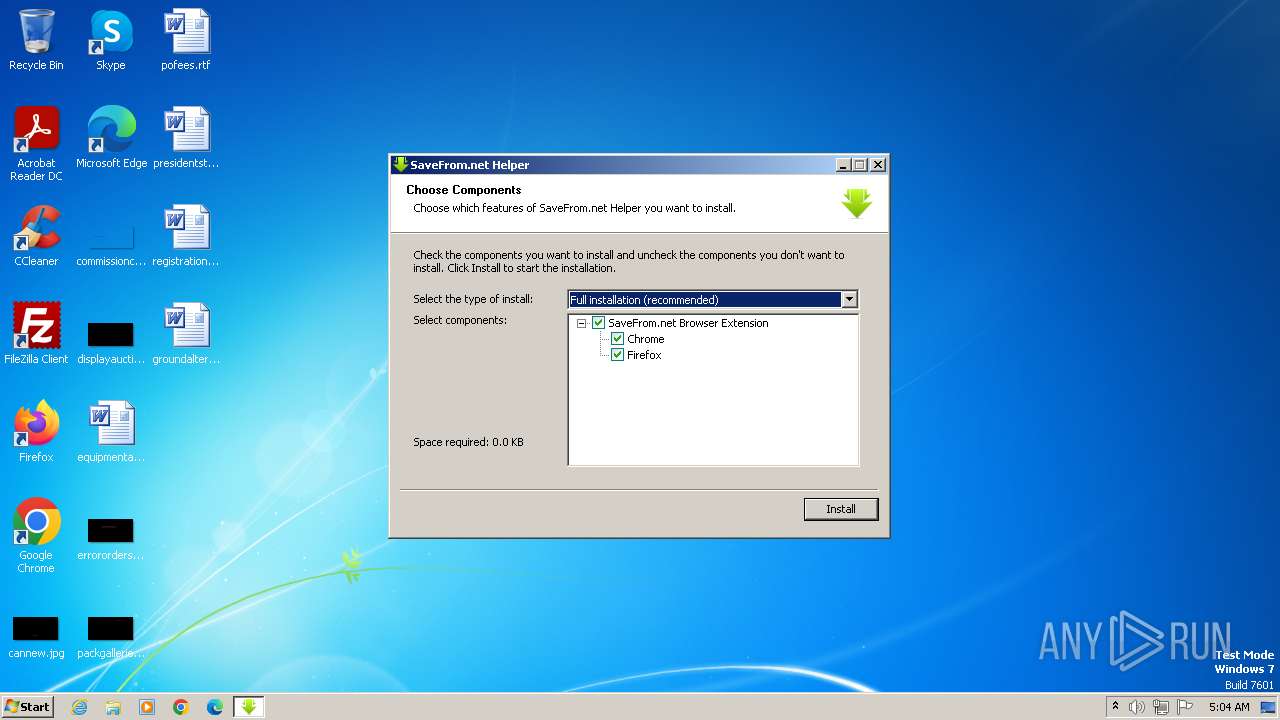Launch Skype from the desktop

click(x=110, y=40)
